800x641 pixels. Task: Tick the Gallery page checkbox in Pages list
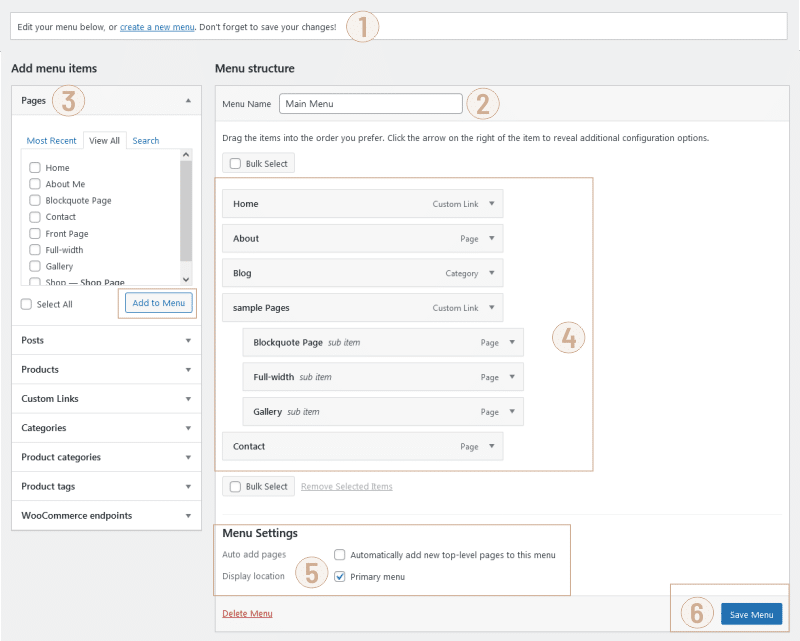point(35,266)
